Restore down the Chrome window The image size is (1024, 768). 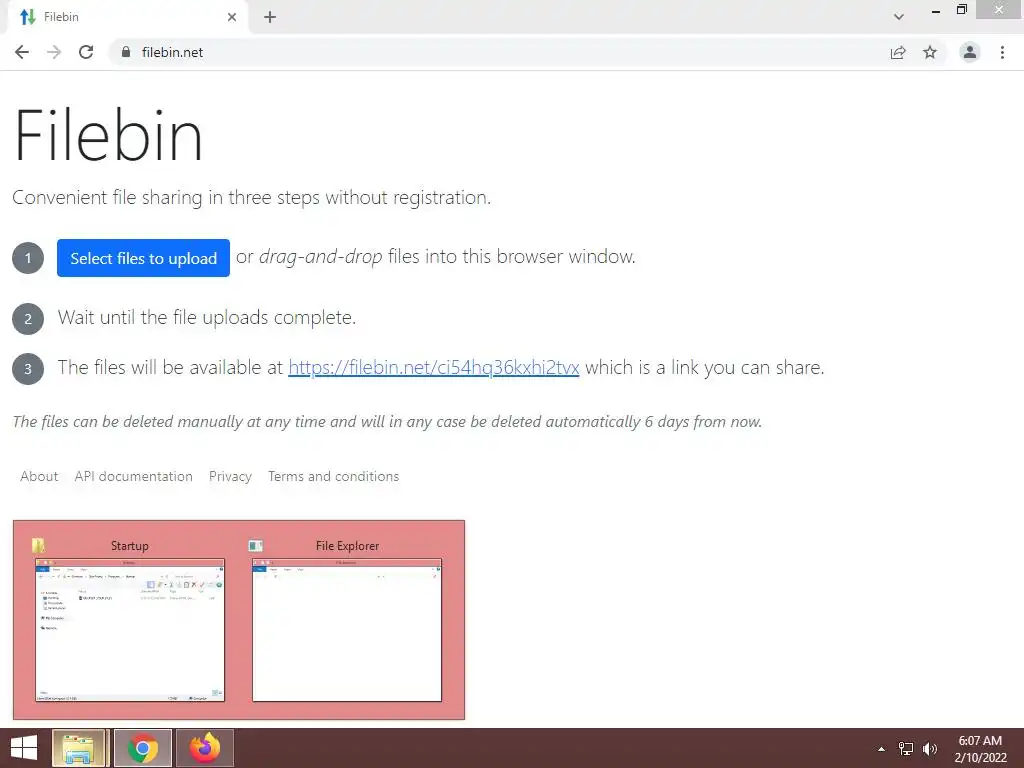tap(961, 10)
